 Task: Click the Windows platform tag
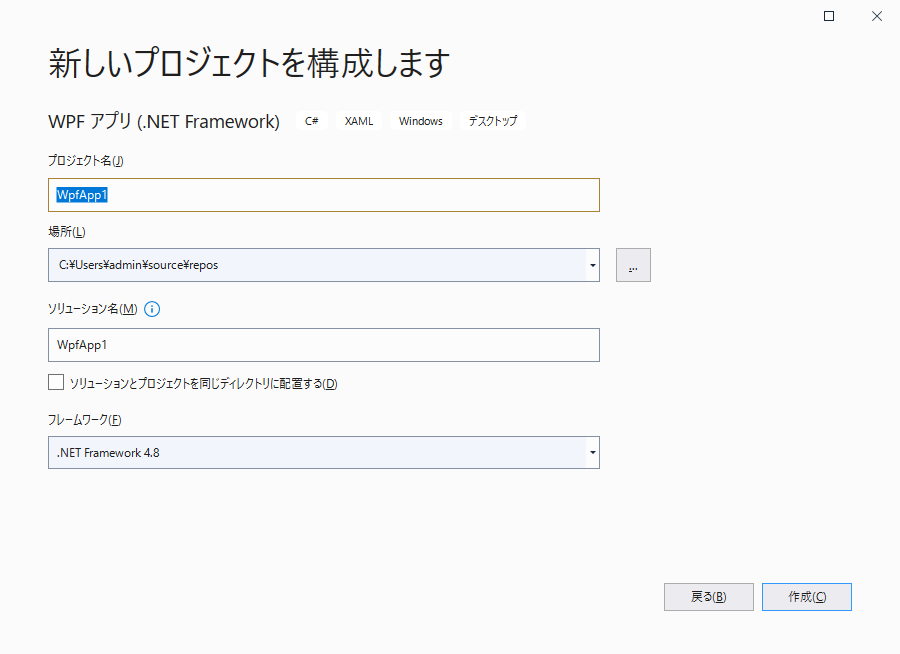(x=420, y=121)
